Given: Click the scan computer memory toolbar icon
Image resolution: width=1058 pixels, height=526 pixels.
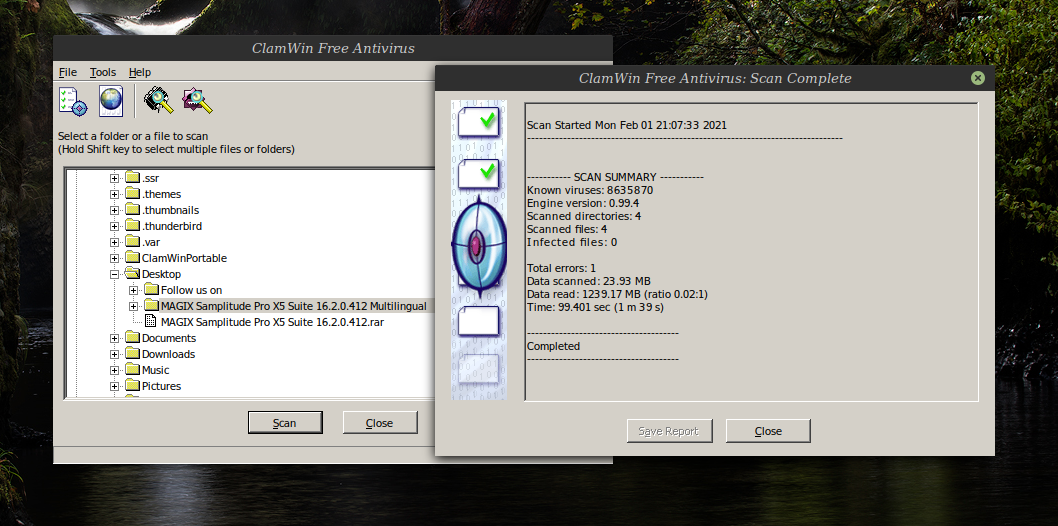Looking at the screenshot, I should point(159,100).
